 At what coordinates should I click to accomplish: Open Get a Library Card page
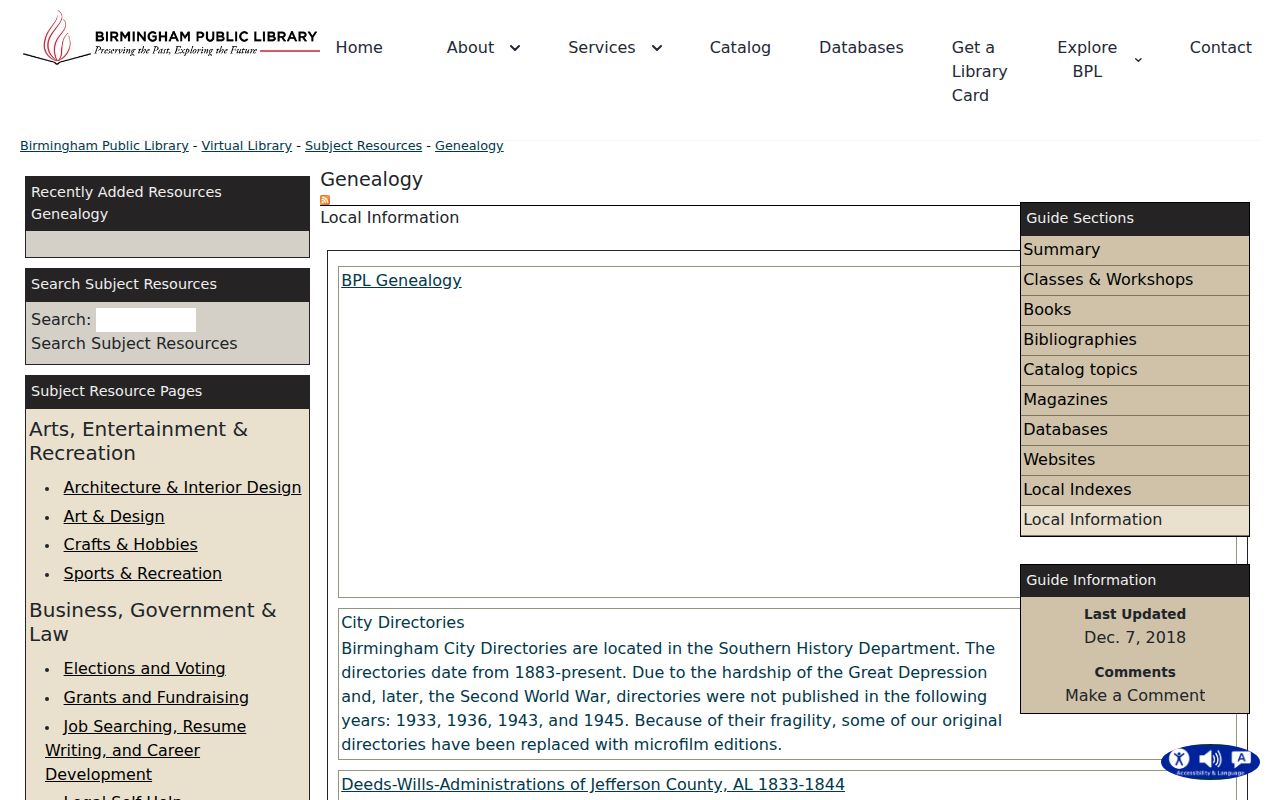pyautogui.click(x=979, y=71)
